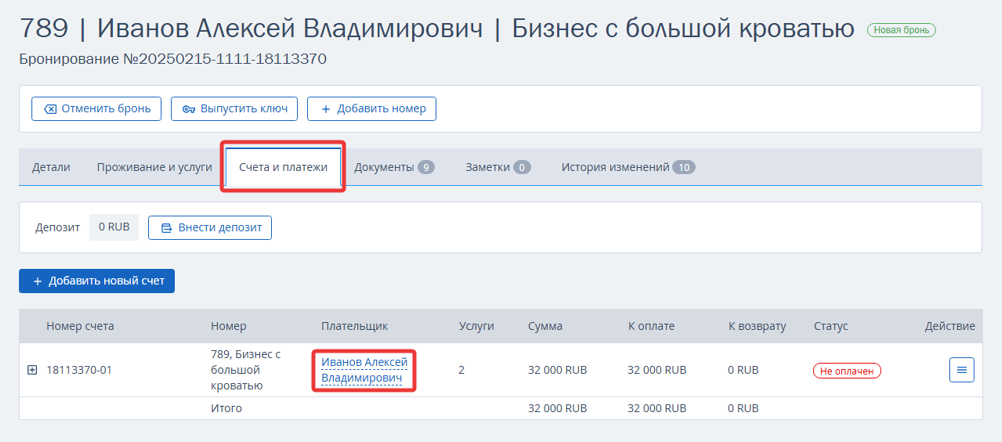Click the count badge 9 on Документы

coord(426,167)
